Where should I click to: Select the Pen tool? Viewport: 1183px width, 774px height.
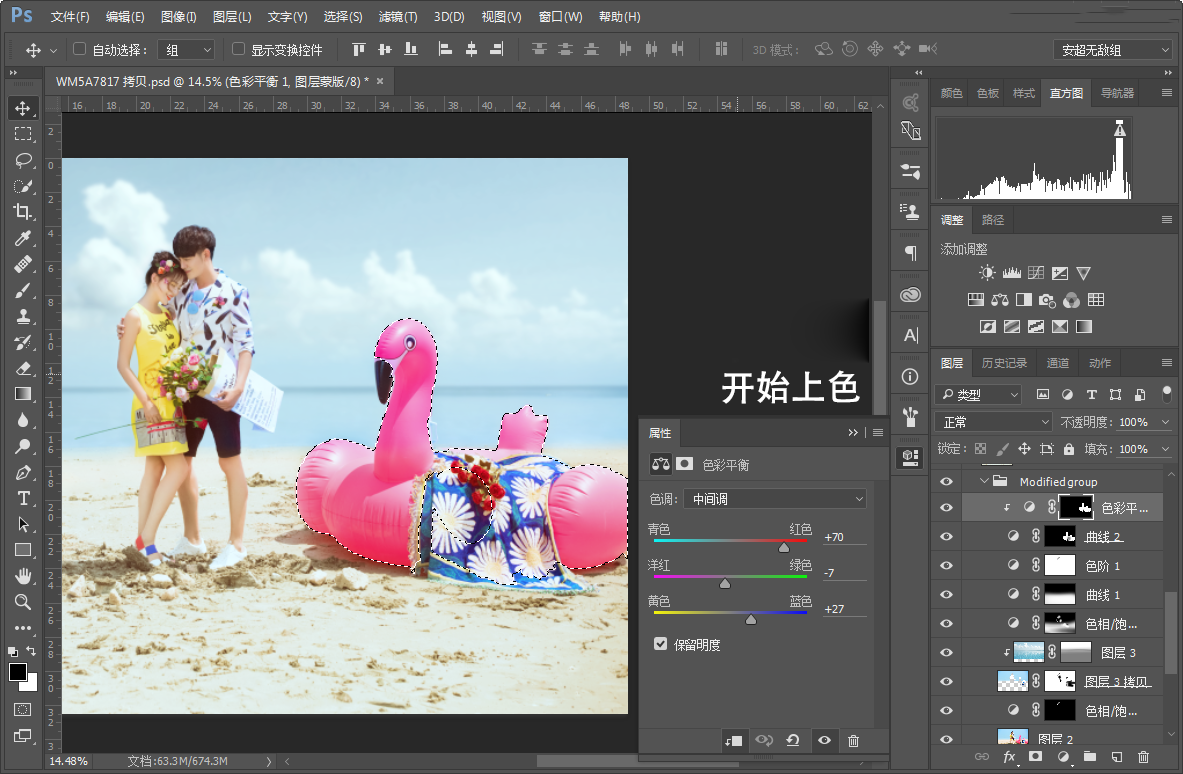pyautogui.click(x=23, y=472)
